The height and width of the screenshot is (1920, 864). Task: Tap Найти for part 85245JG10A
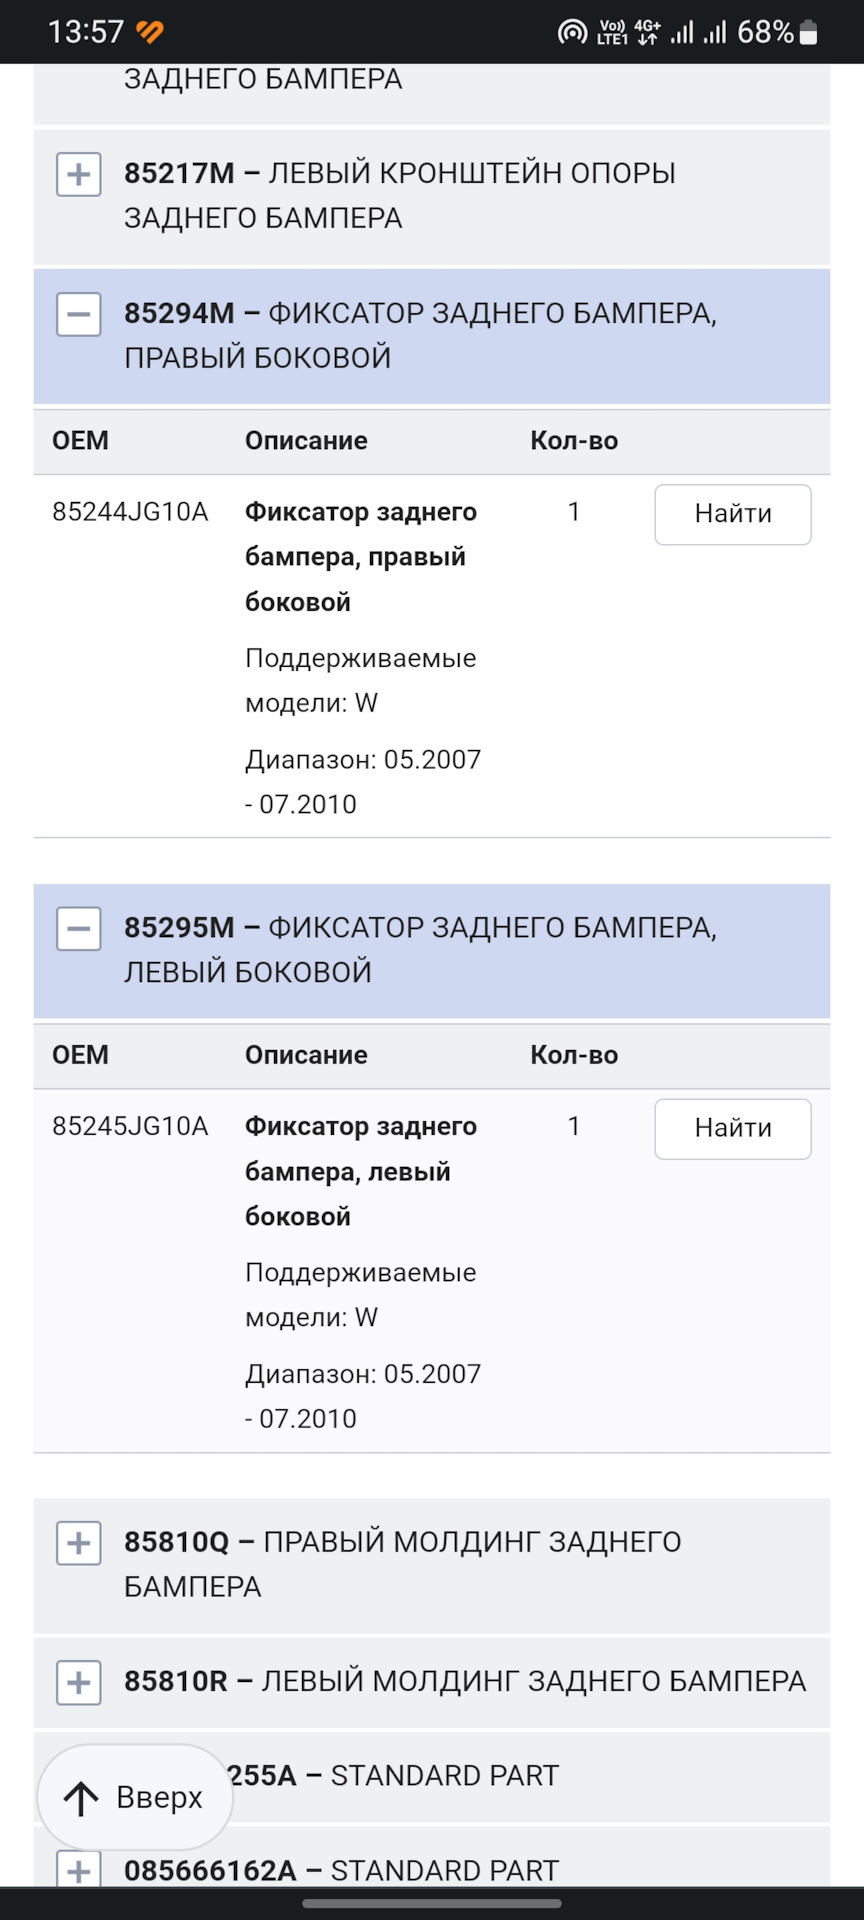point(732,1129)
